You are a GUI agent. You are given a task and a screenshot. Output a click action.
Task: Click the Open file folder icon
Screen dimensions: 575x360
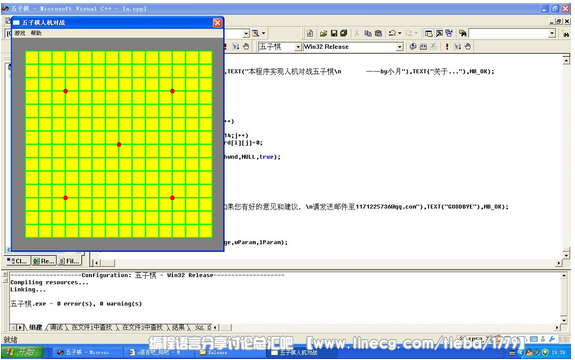(x=323, y=33)
